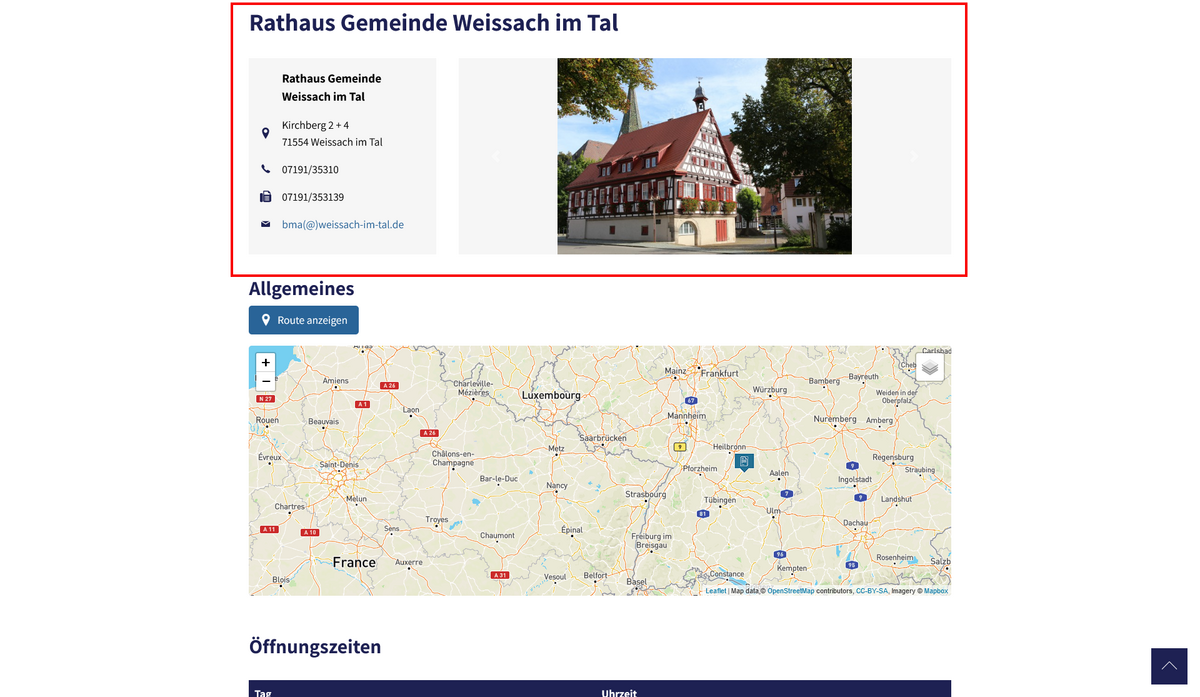Show next image in the carousel
Viewport: 1200px width, 697px height.
(914, 156)
